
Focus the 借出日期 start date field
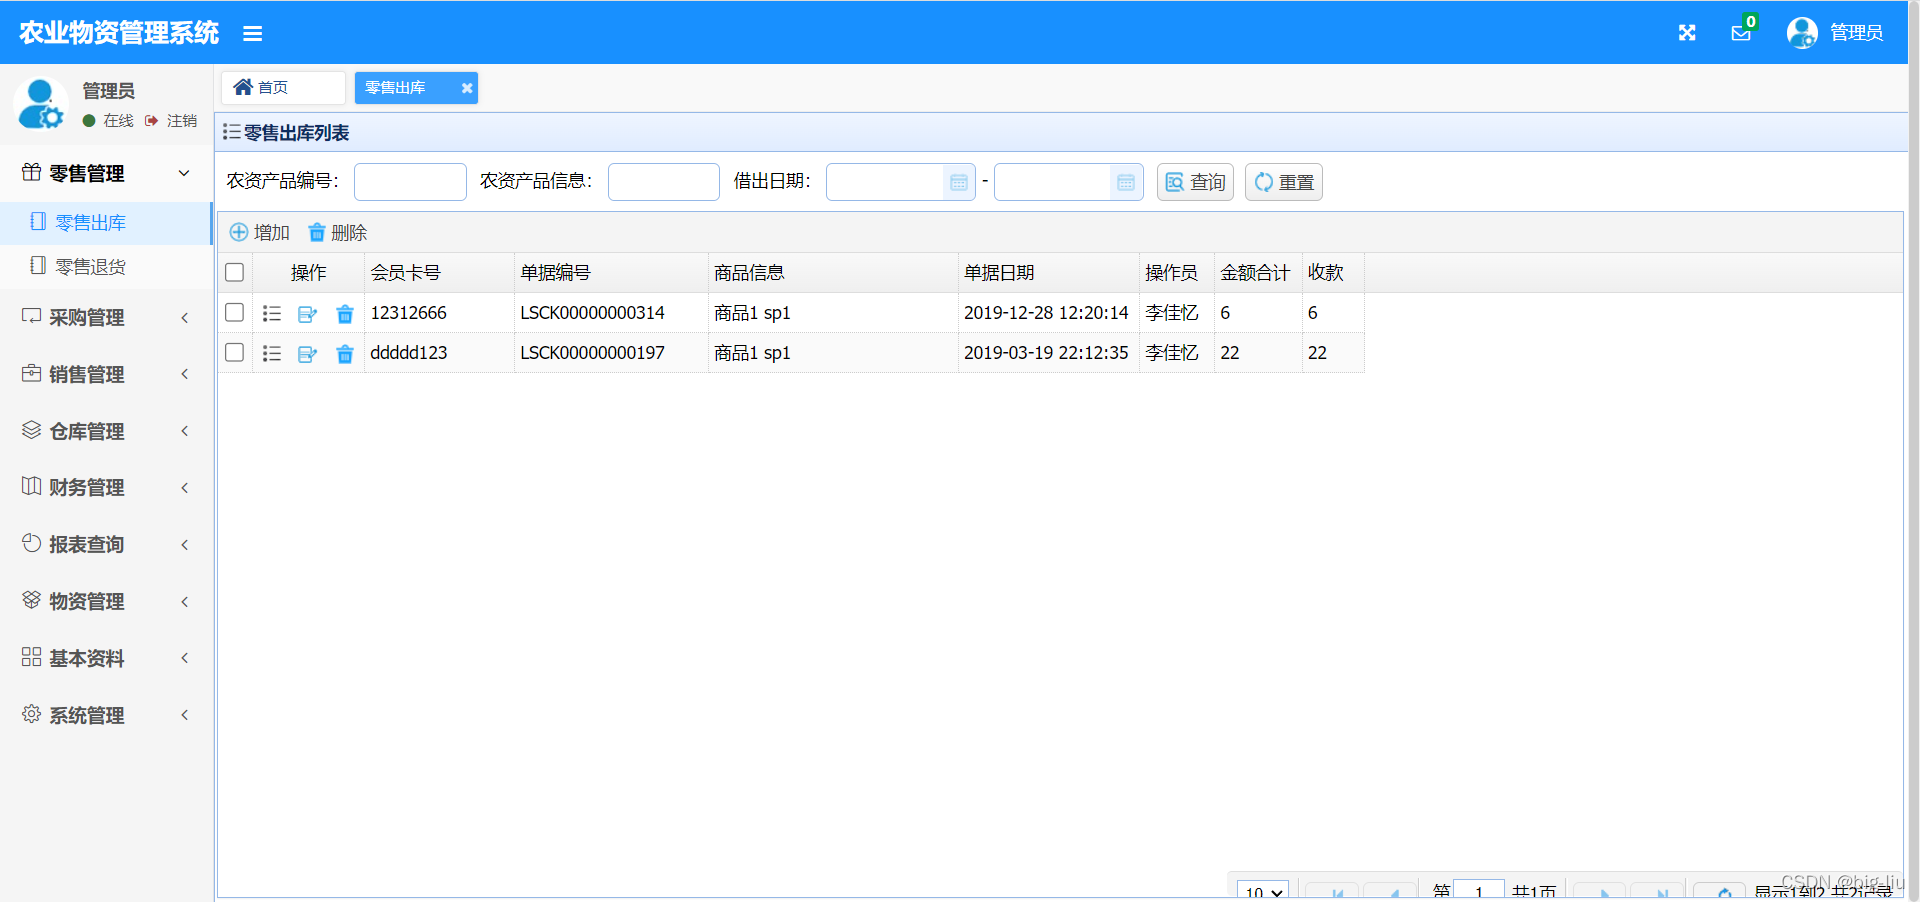885,182
